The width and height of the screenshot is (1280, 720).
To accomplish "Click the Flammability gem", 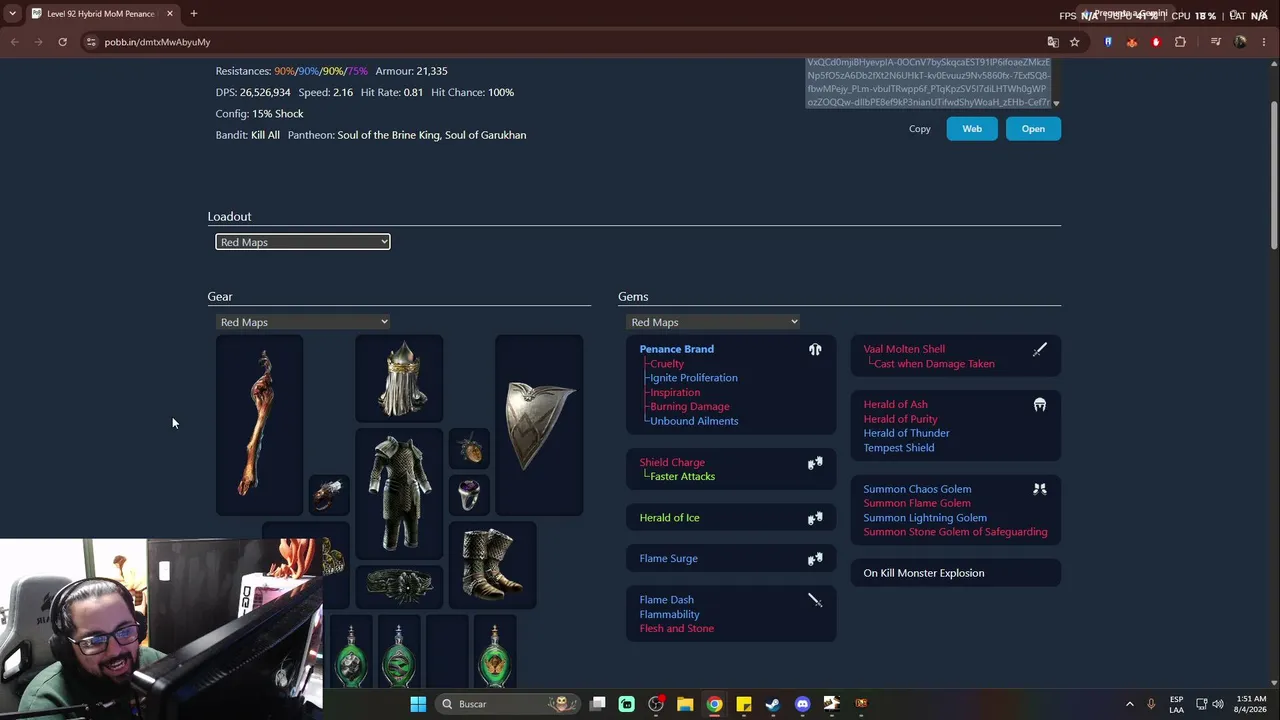I will coord(670,614).
